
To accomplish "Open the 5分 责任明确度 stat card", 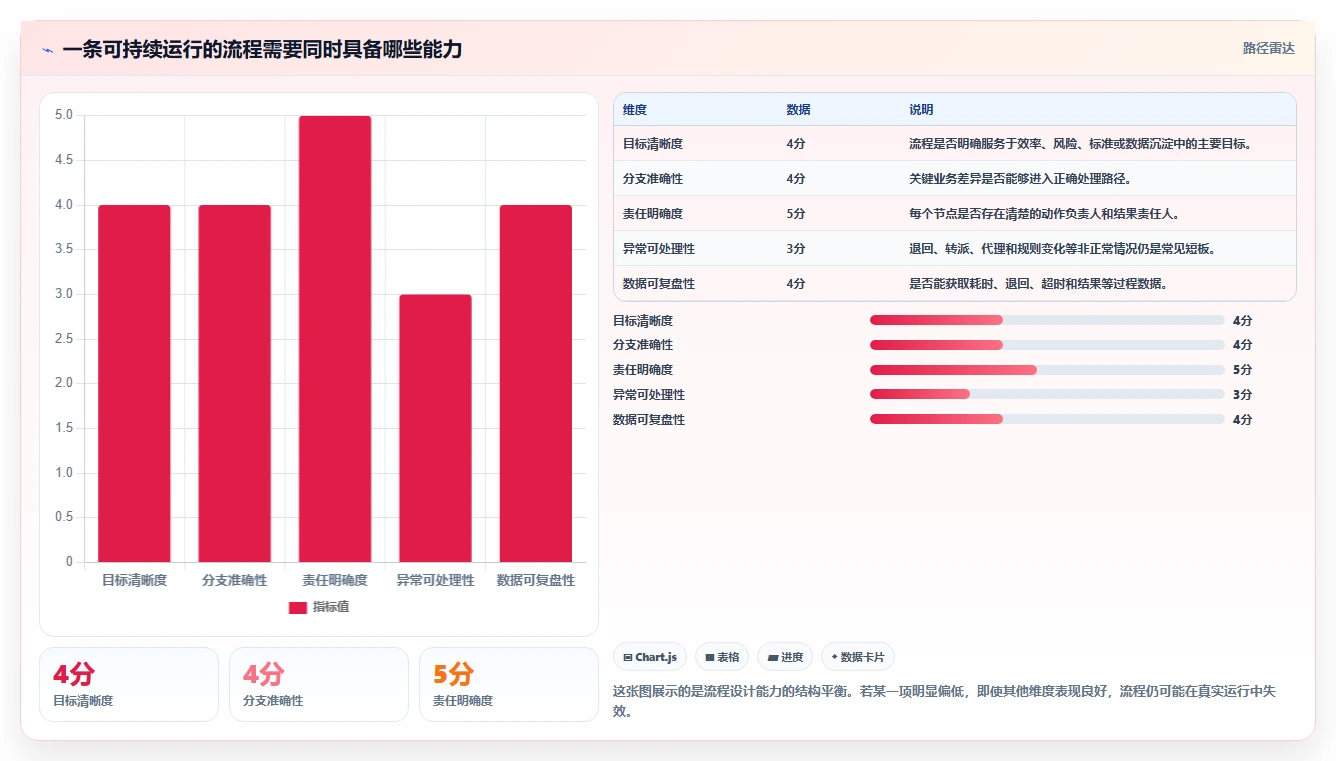I will [x=509, y=684].
